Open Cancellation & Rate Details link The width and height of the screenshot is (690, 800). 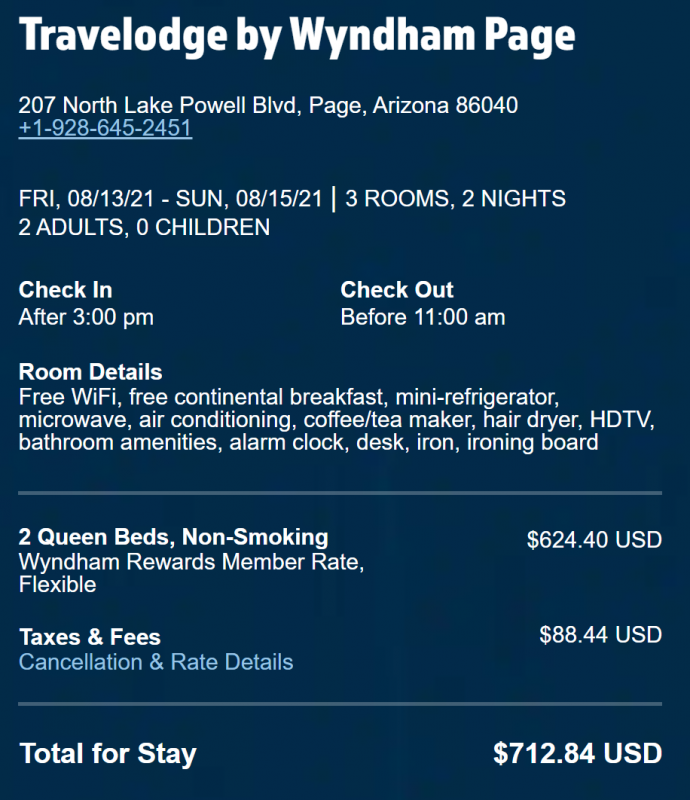coord(156,662)
